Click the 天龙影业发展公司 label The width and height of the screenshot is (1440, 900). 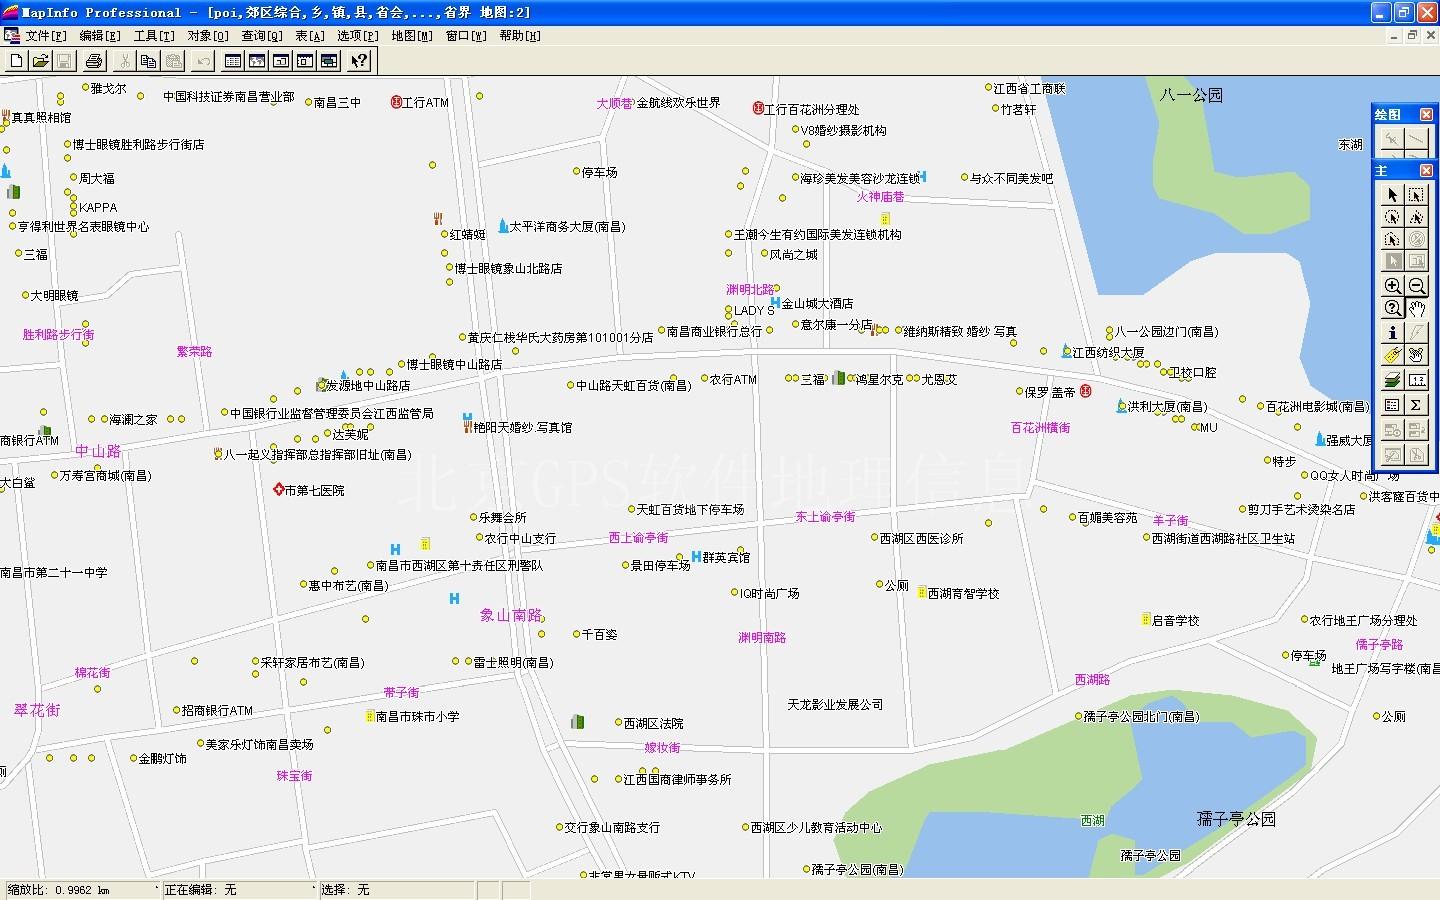tap(835, 705)
